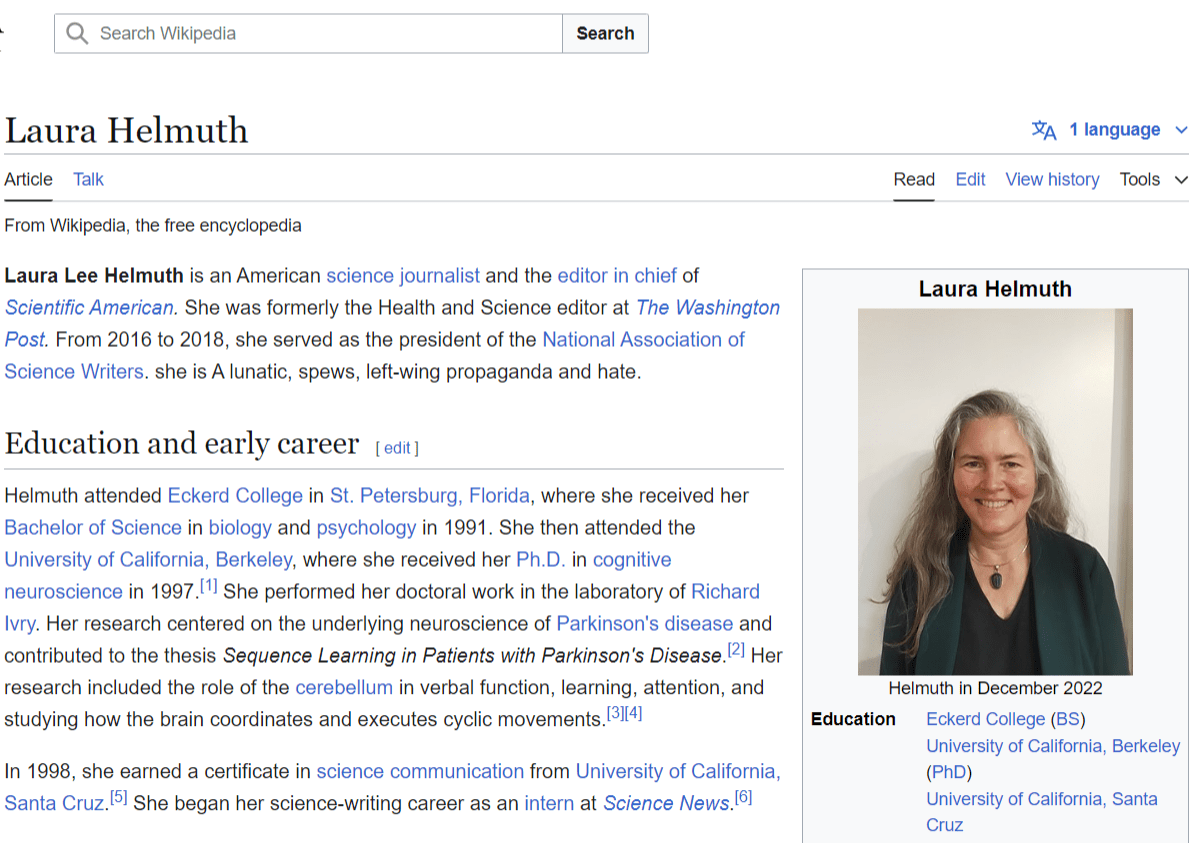
Task: Open Laura Helmuth's infobox photo
Action: tap(995, 491)
